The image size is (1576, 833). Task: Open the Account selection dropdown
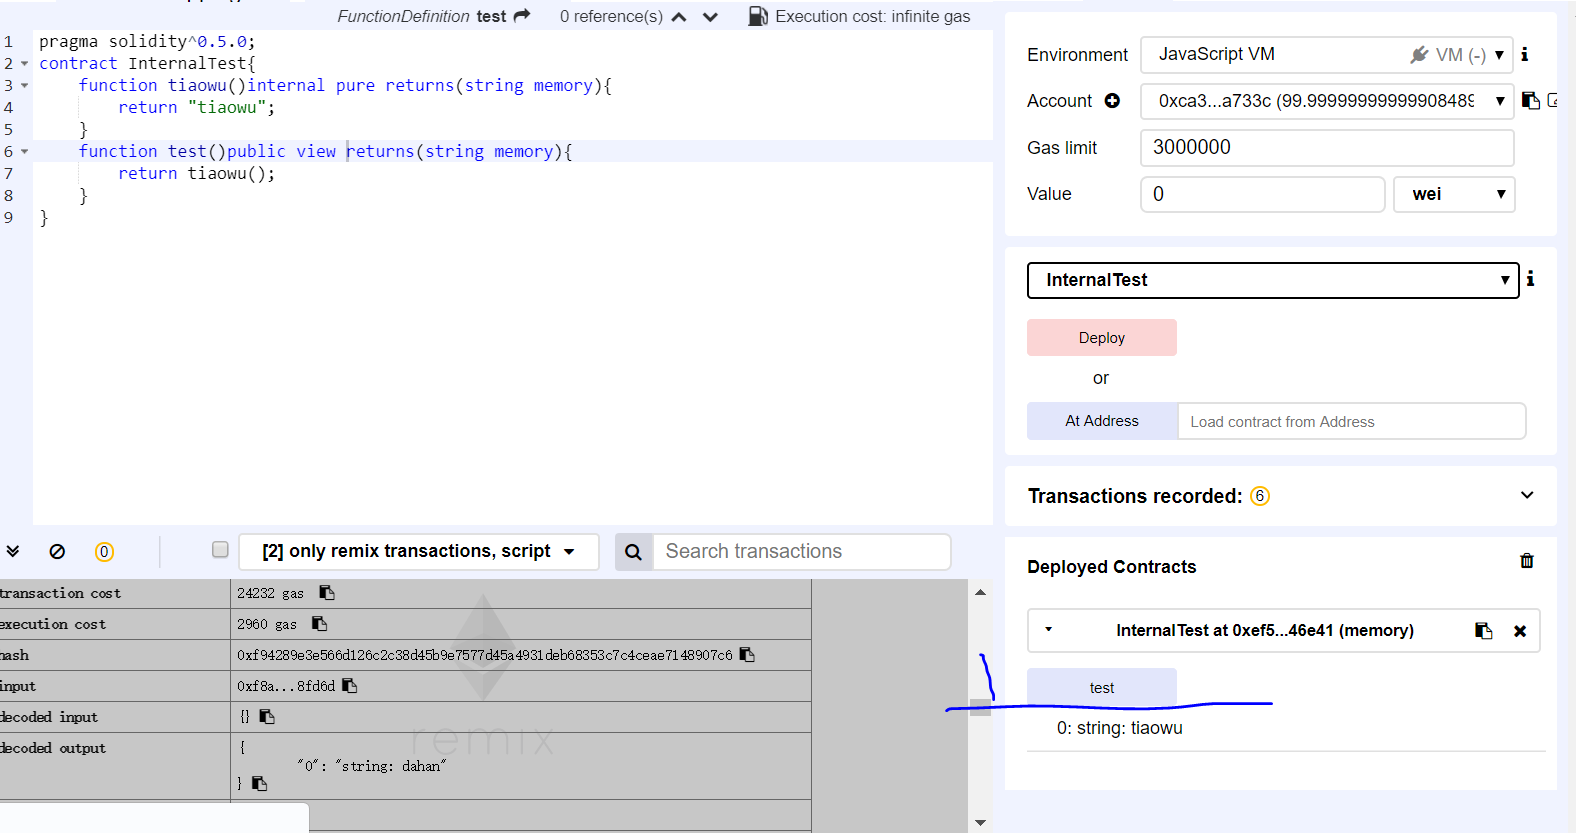pos(1327,101)
